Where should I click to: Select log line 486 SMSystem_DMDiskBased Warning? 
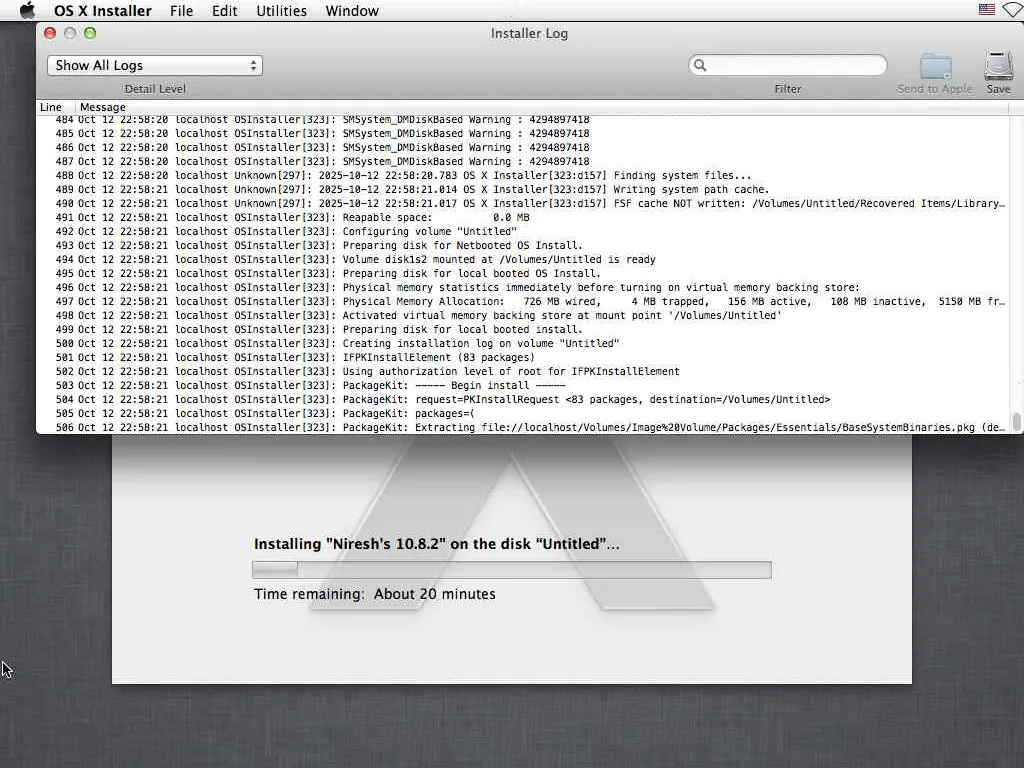coord(522,148)
